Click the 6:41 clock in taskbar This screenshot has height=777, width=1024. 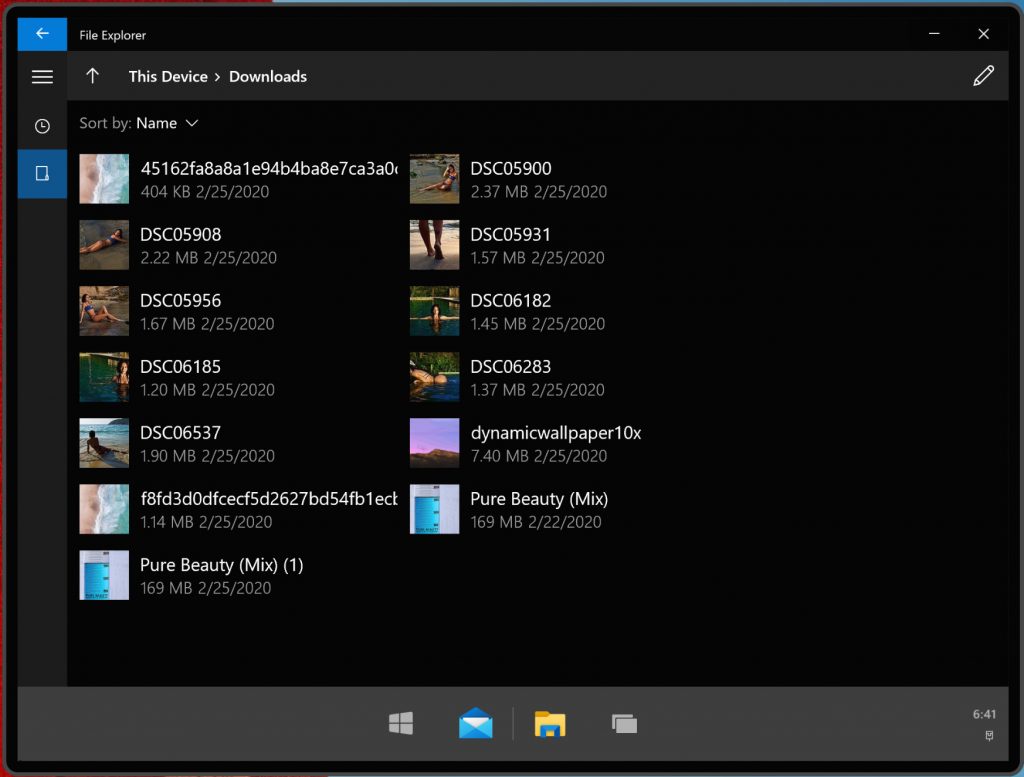984,715
